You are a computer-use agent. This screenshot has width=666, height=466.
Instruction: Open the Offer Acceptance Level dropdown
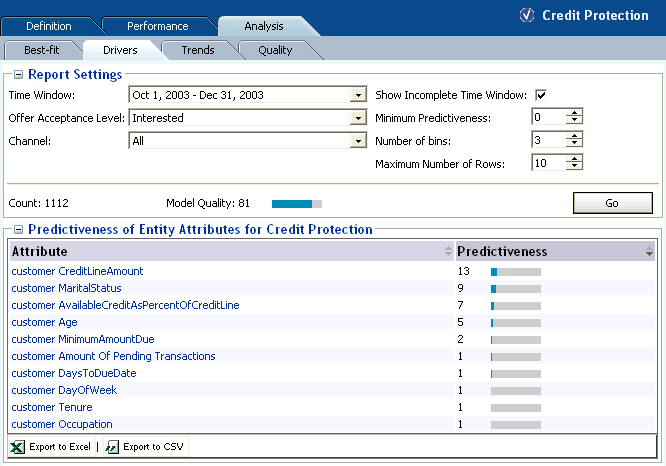pos(358,118)
